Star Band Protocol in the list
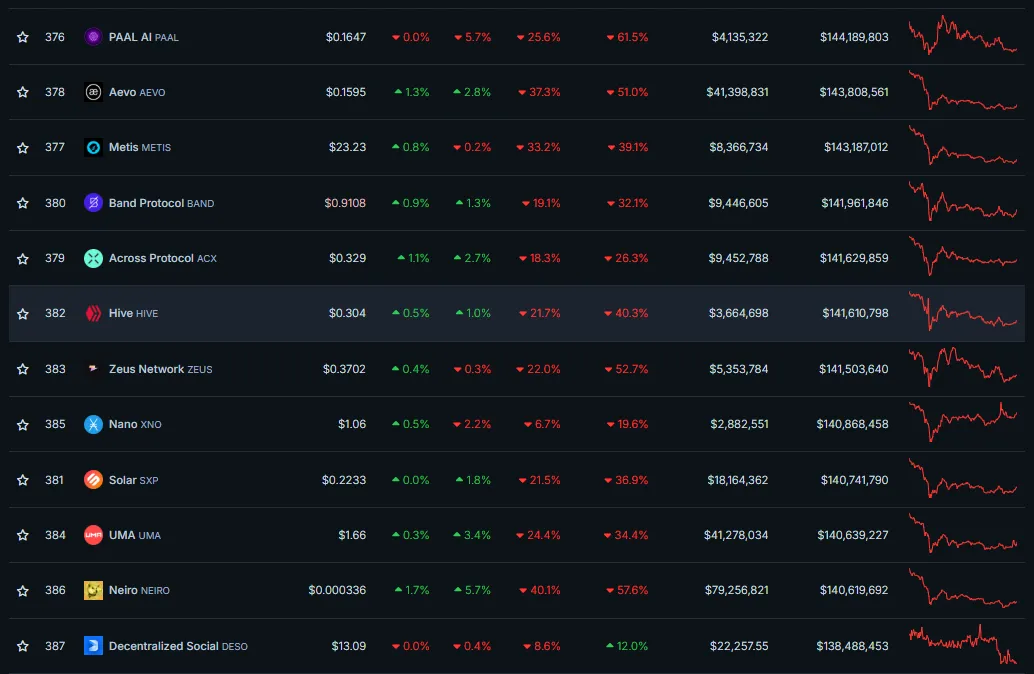The image size is (1034, 674). pos(23,203)
